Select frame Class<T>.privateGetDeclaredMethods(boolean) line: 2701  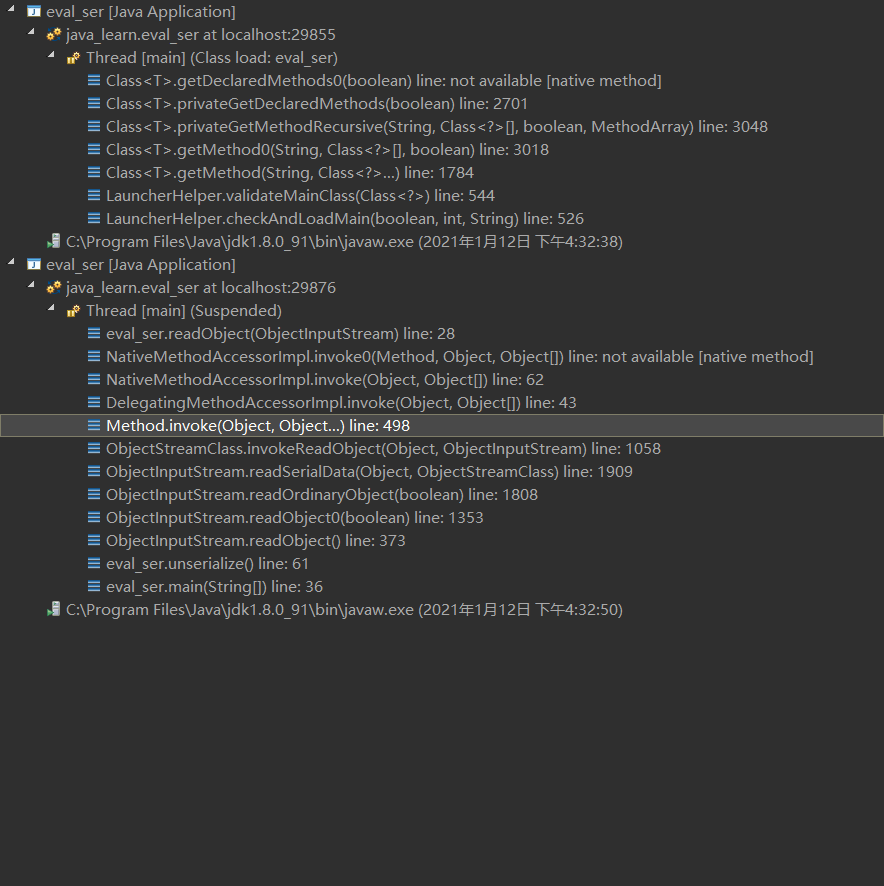(x=317, y=104)
